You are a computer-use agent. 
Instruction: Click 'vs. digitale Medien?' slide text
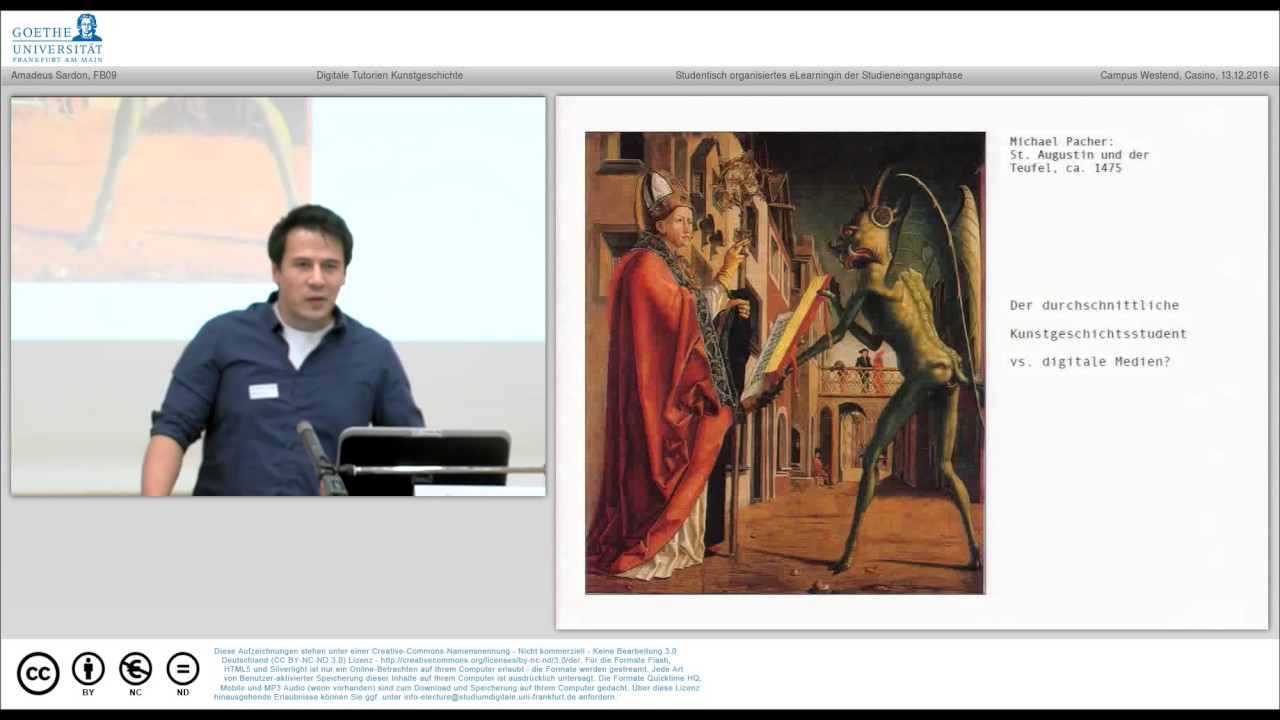coord(1089,361)
